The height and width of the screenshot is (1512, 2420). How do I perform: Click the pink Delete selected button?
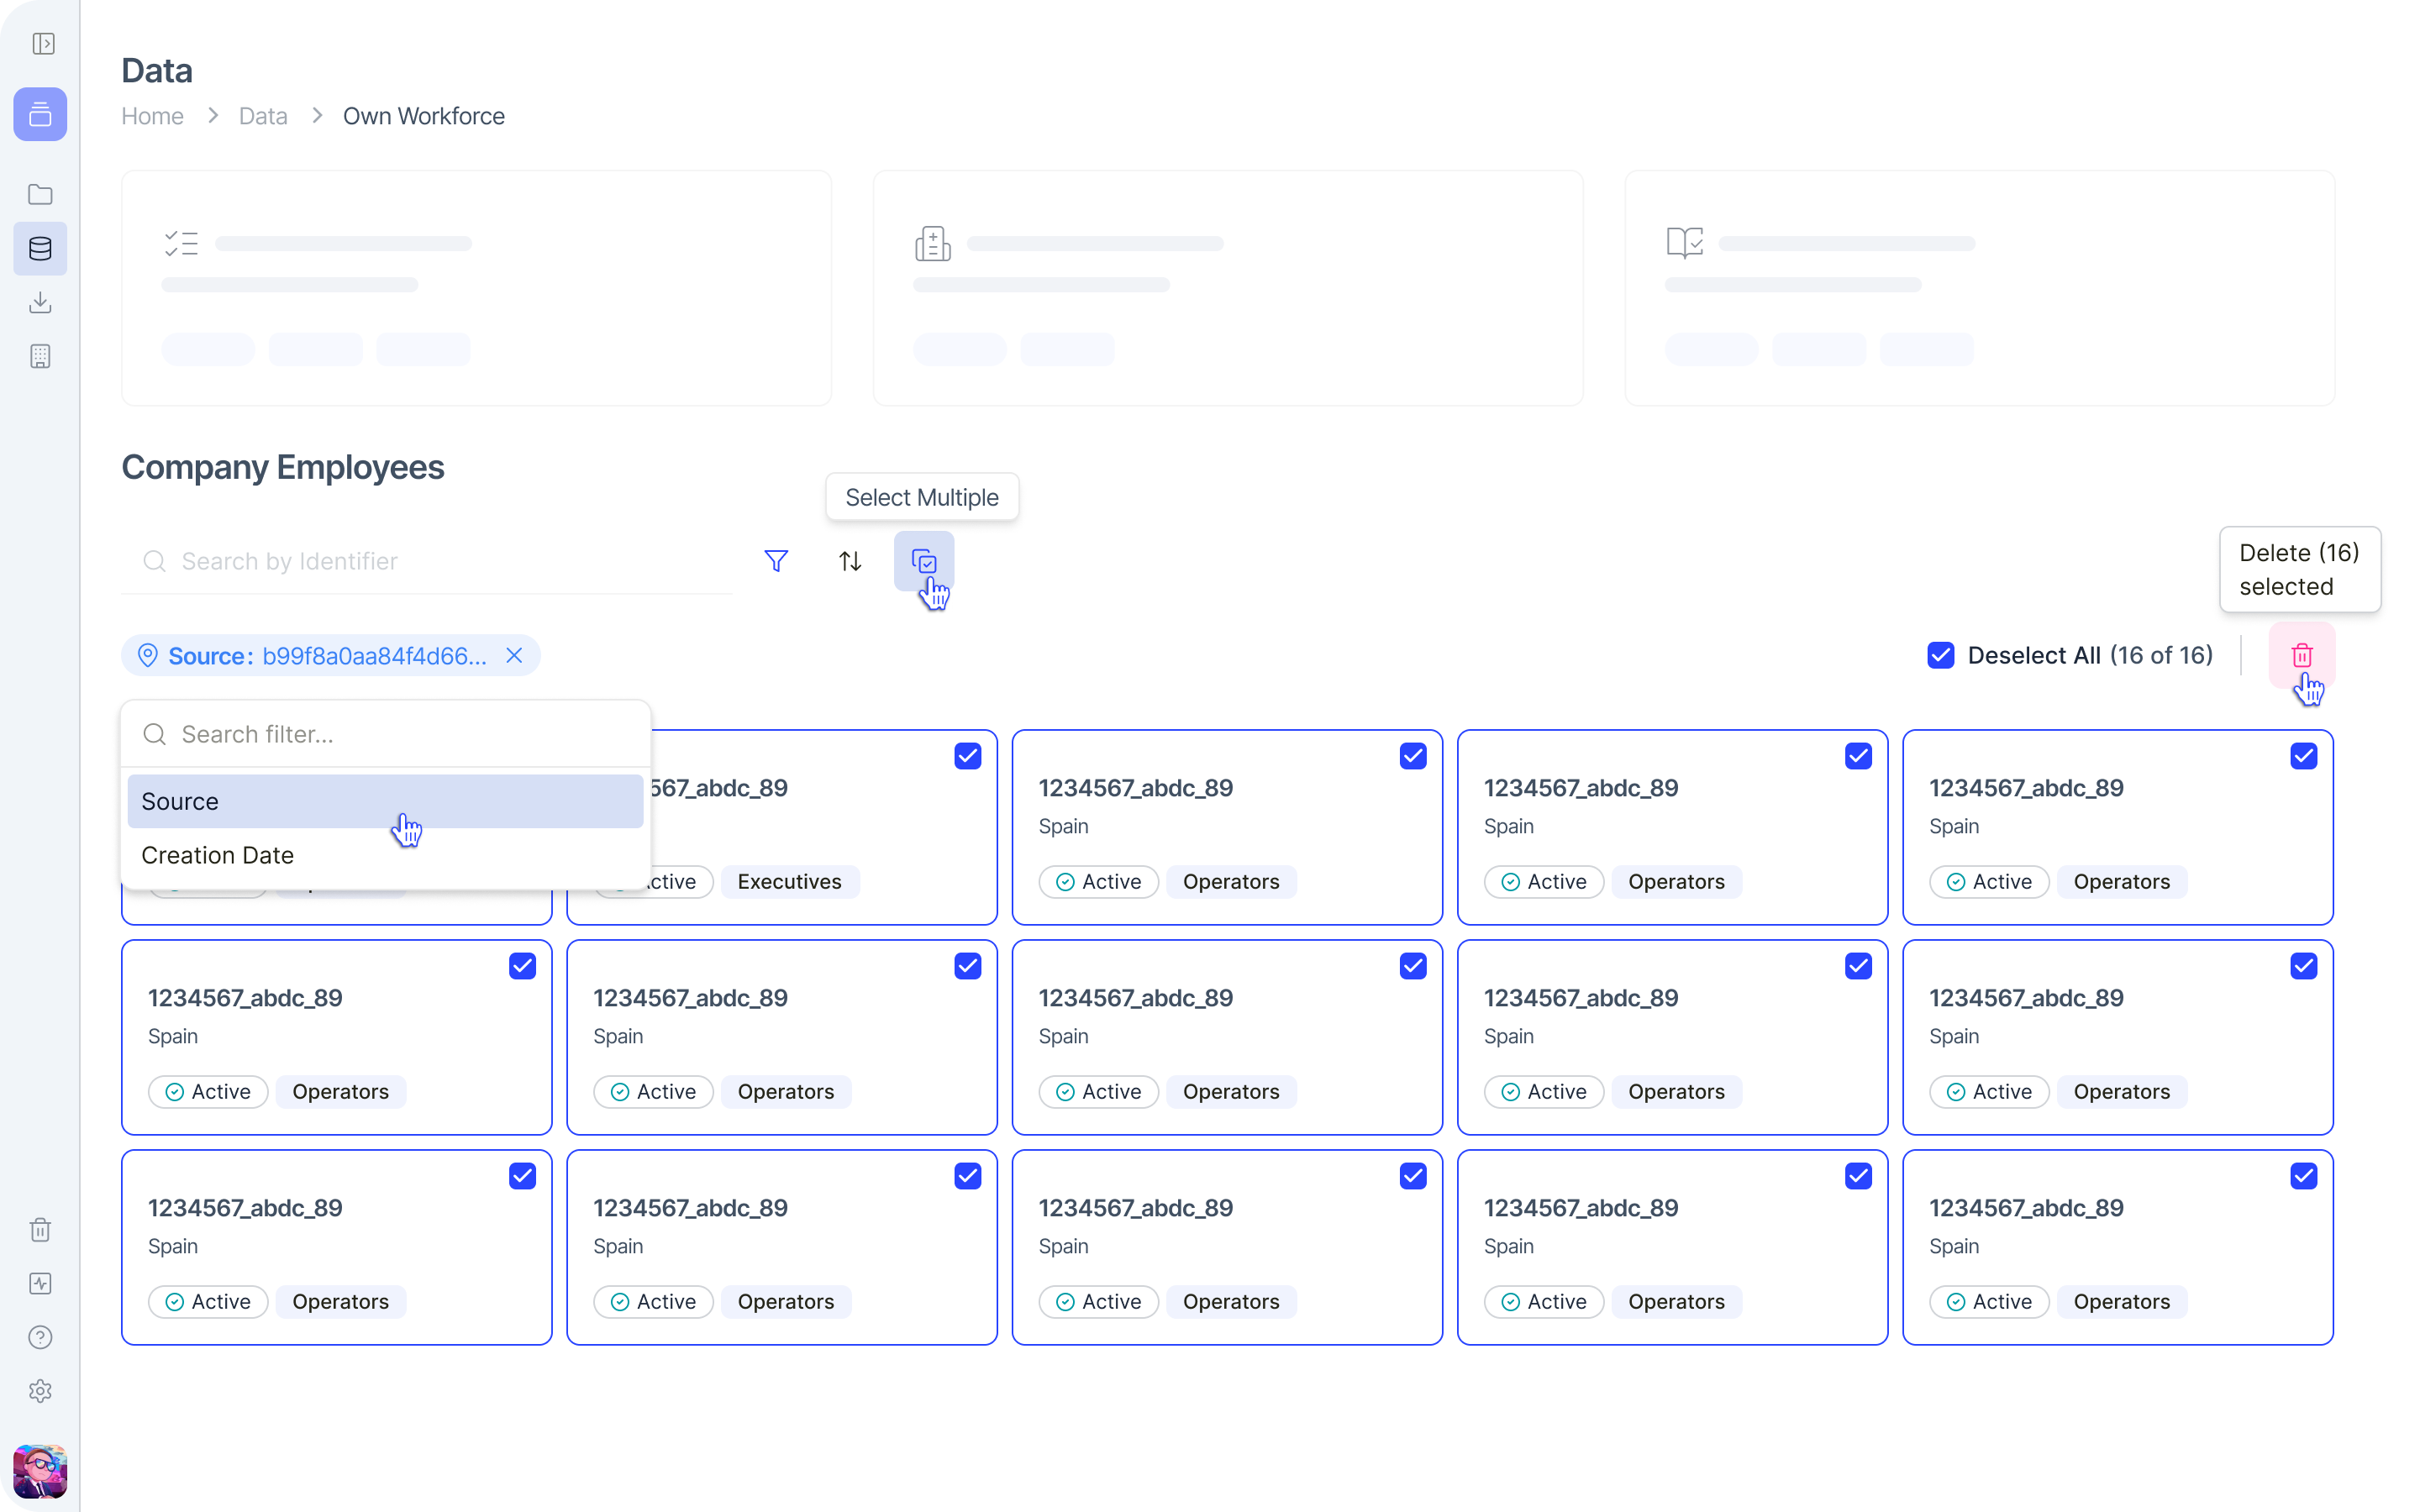pyautogui.click(x=2302, y=655)
